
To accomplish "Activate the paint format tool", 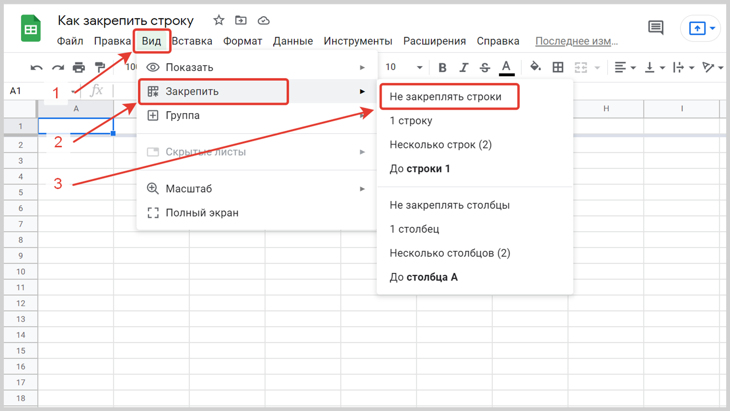I will [100, 67].
